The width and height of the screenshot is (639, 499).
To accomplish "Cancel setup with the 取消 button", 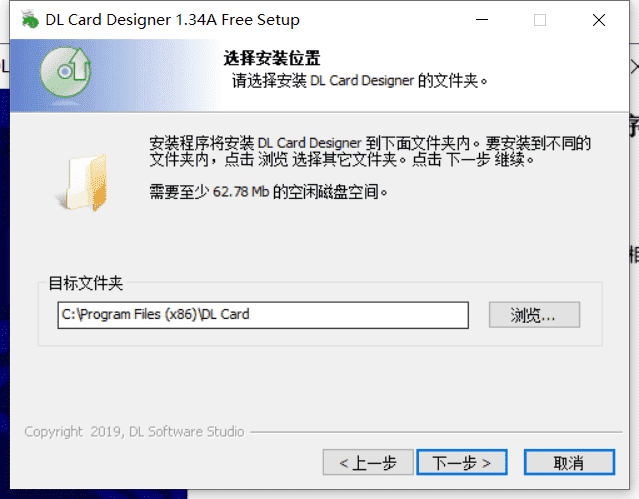I will coord(569,462).
